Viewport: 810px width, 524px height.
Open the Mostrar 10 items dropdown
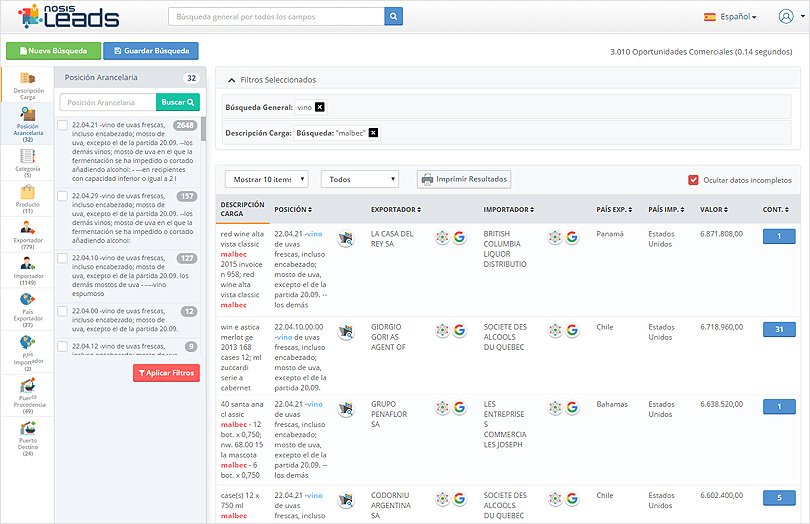point(267,179)
